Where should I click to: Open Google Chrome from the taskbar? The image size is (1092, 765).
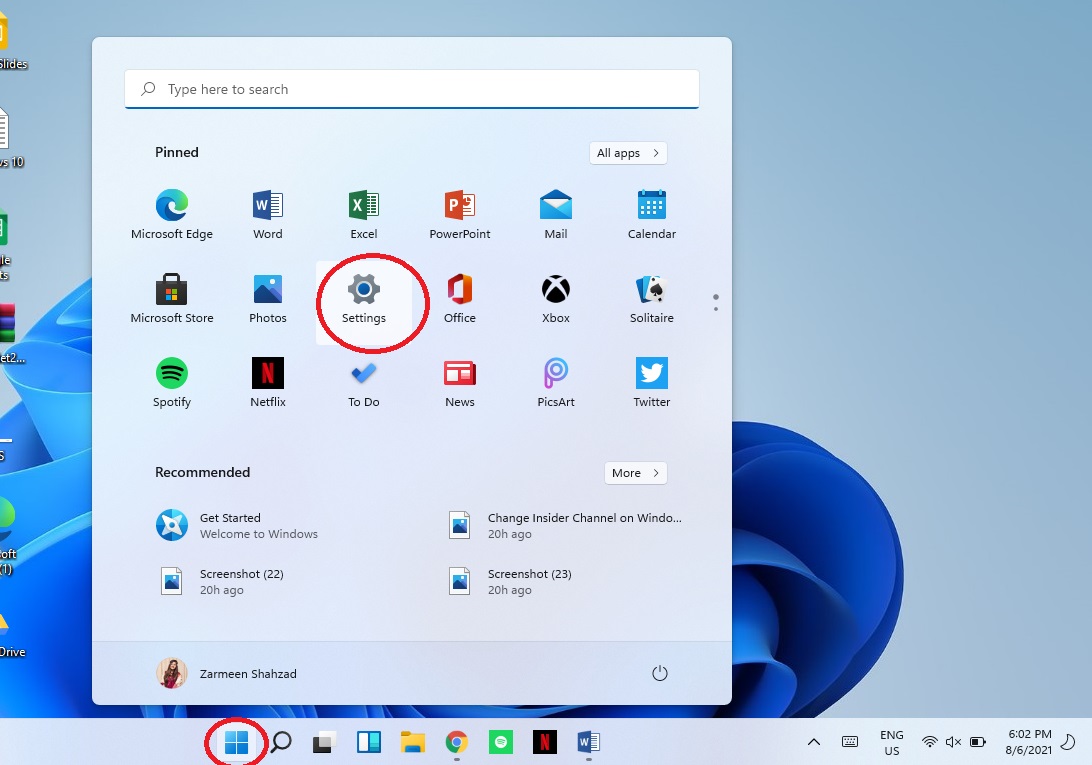click(x=456, y=742)
